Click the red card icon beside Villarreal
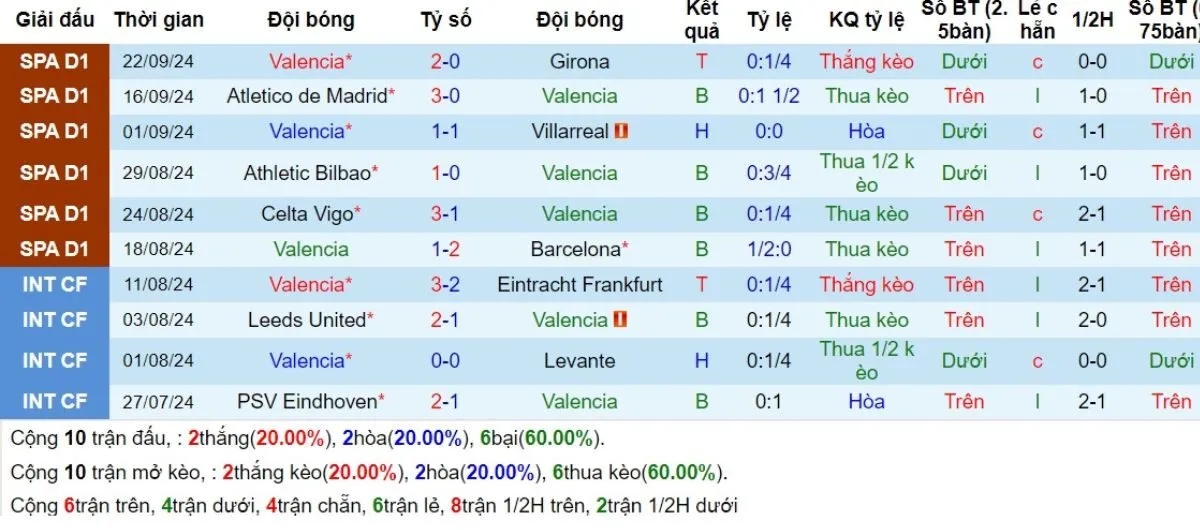This screenshot has height=530, width=1200. click(x=621, y=131)
